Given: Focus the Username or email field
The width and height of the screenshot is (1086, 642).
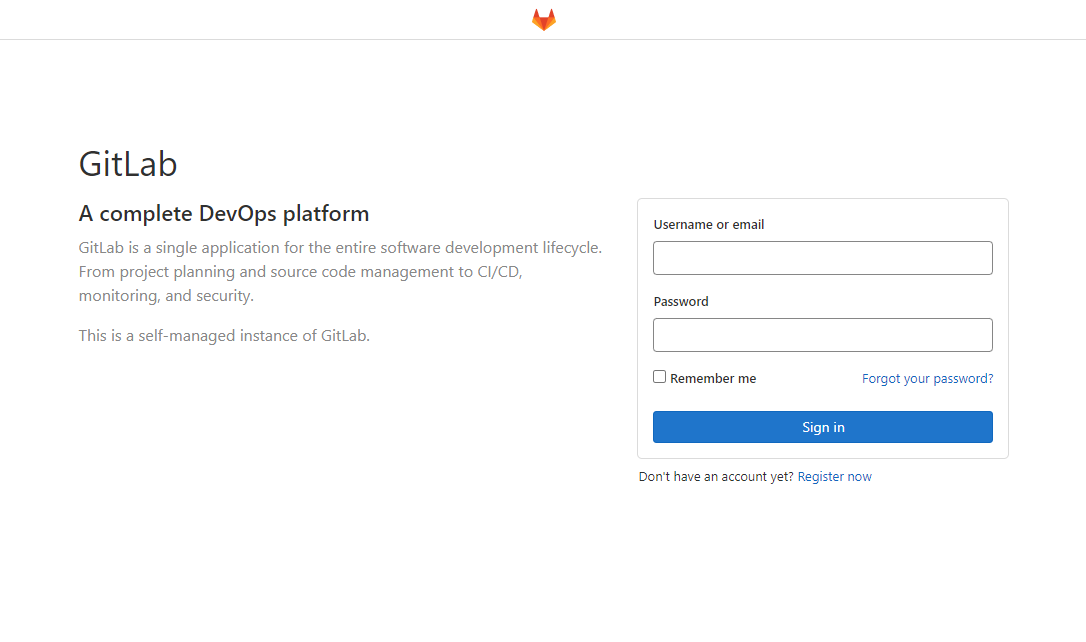Looking at the screenshot, I should (822, 258).
